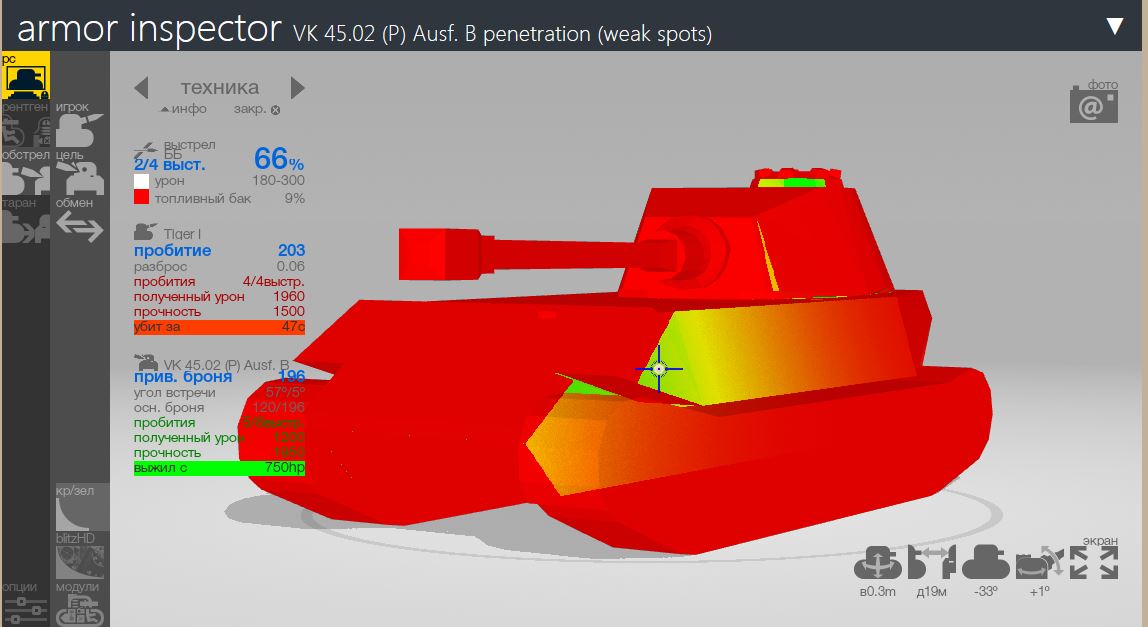
Task: Click the red топливный бак swatch
Action: [x=141, y=197]
